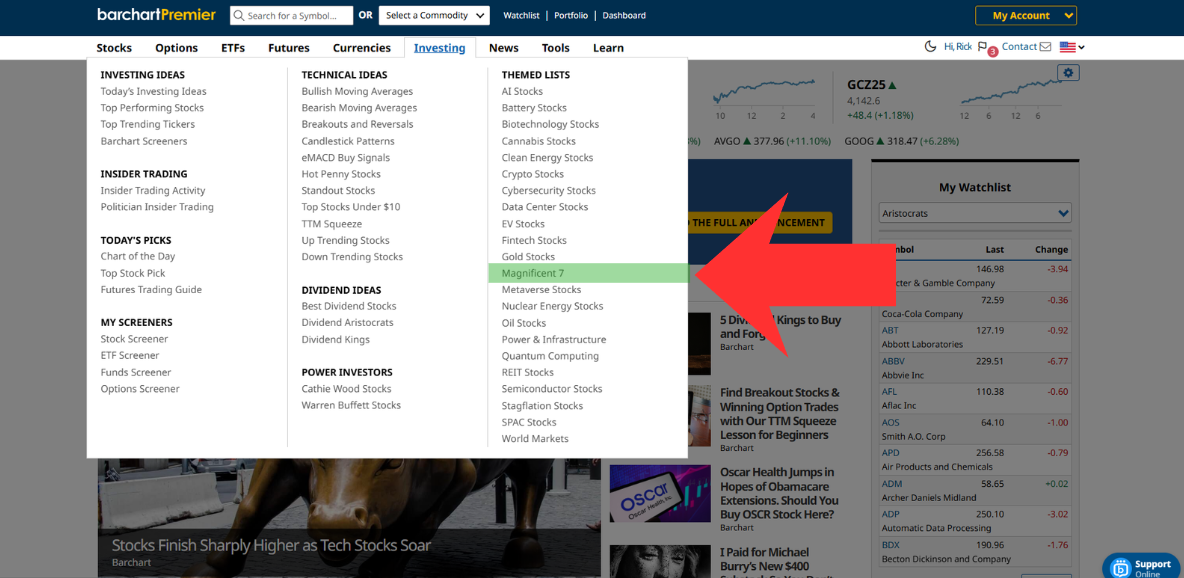Image resolution: width=1184 pixels, height=578 pixels.
Task: Open Quantum Computing list
Action: (x=550, y=356)
